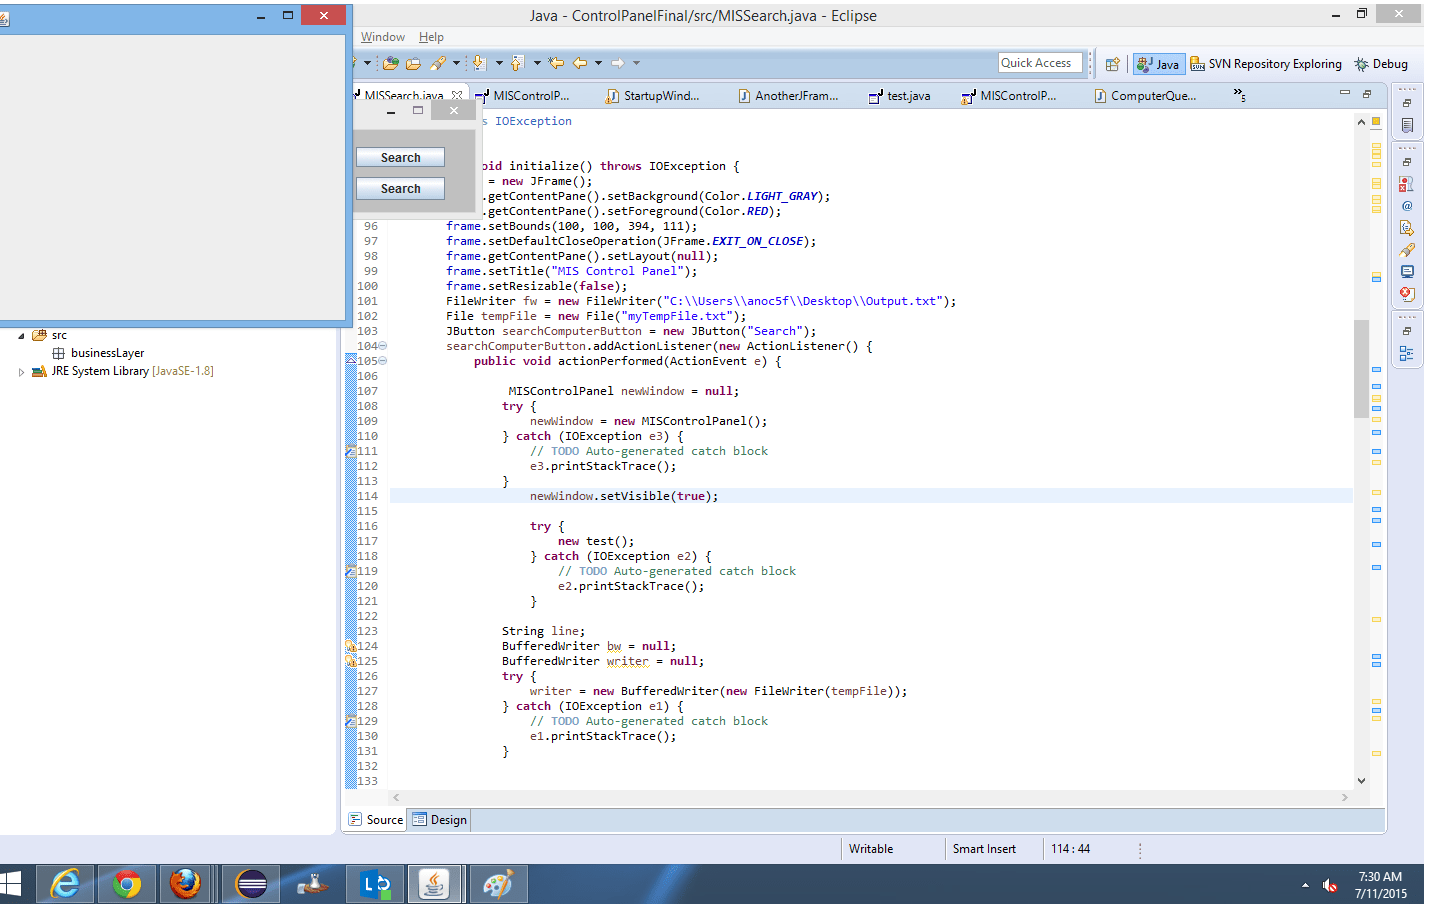Open Google Chrome from the taskbar
The image size is (1436, 904).
point(127,884)
